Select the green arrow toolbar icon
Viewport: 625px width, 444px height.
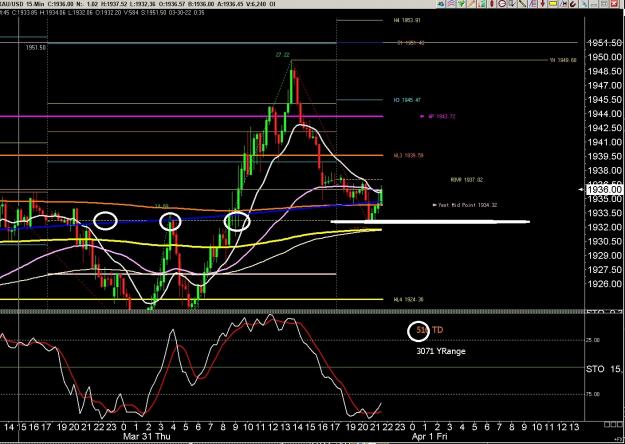[461, 4]
